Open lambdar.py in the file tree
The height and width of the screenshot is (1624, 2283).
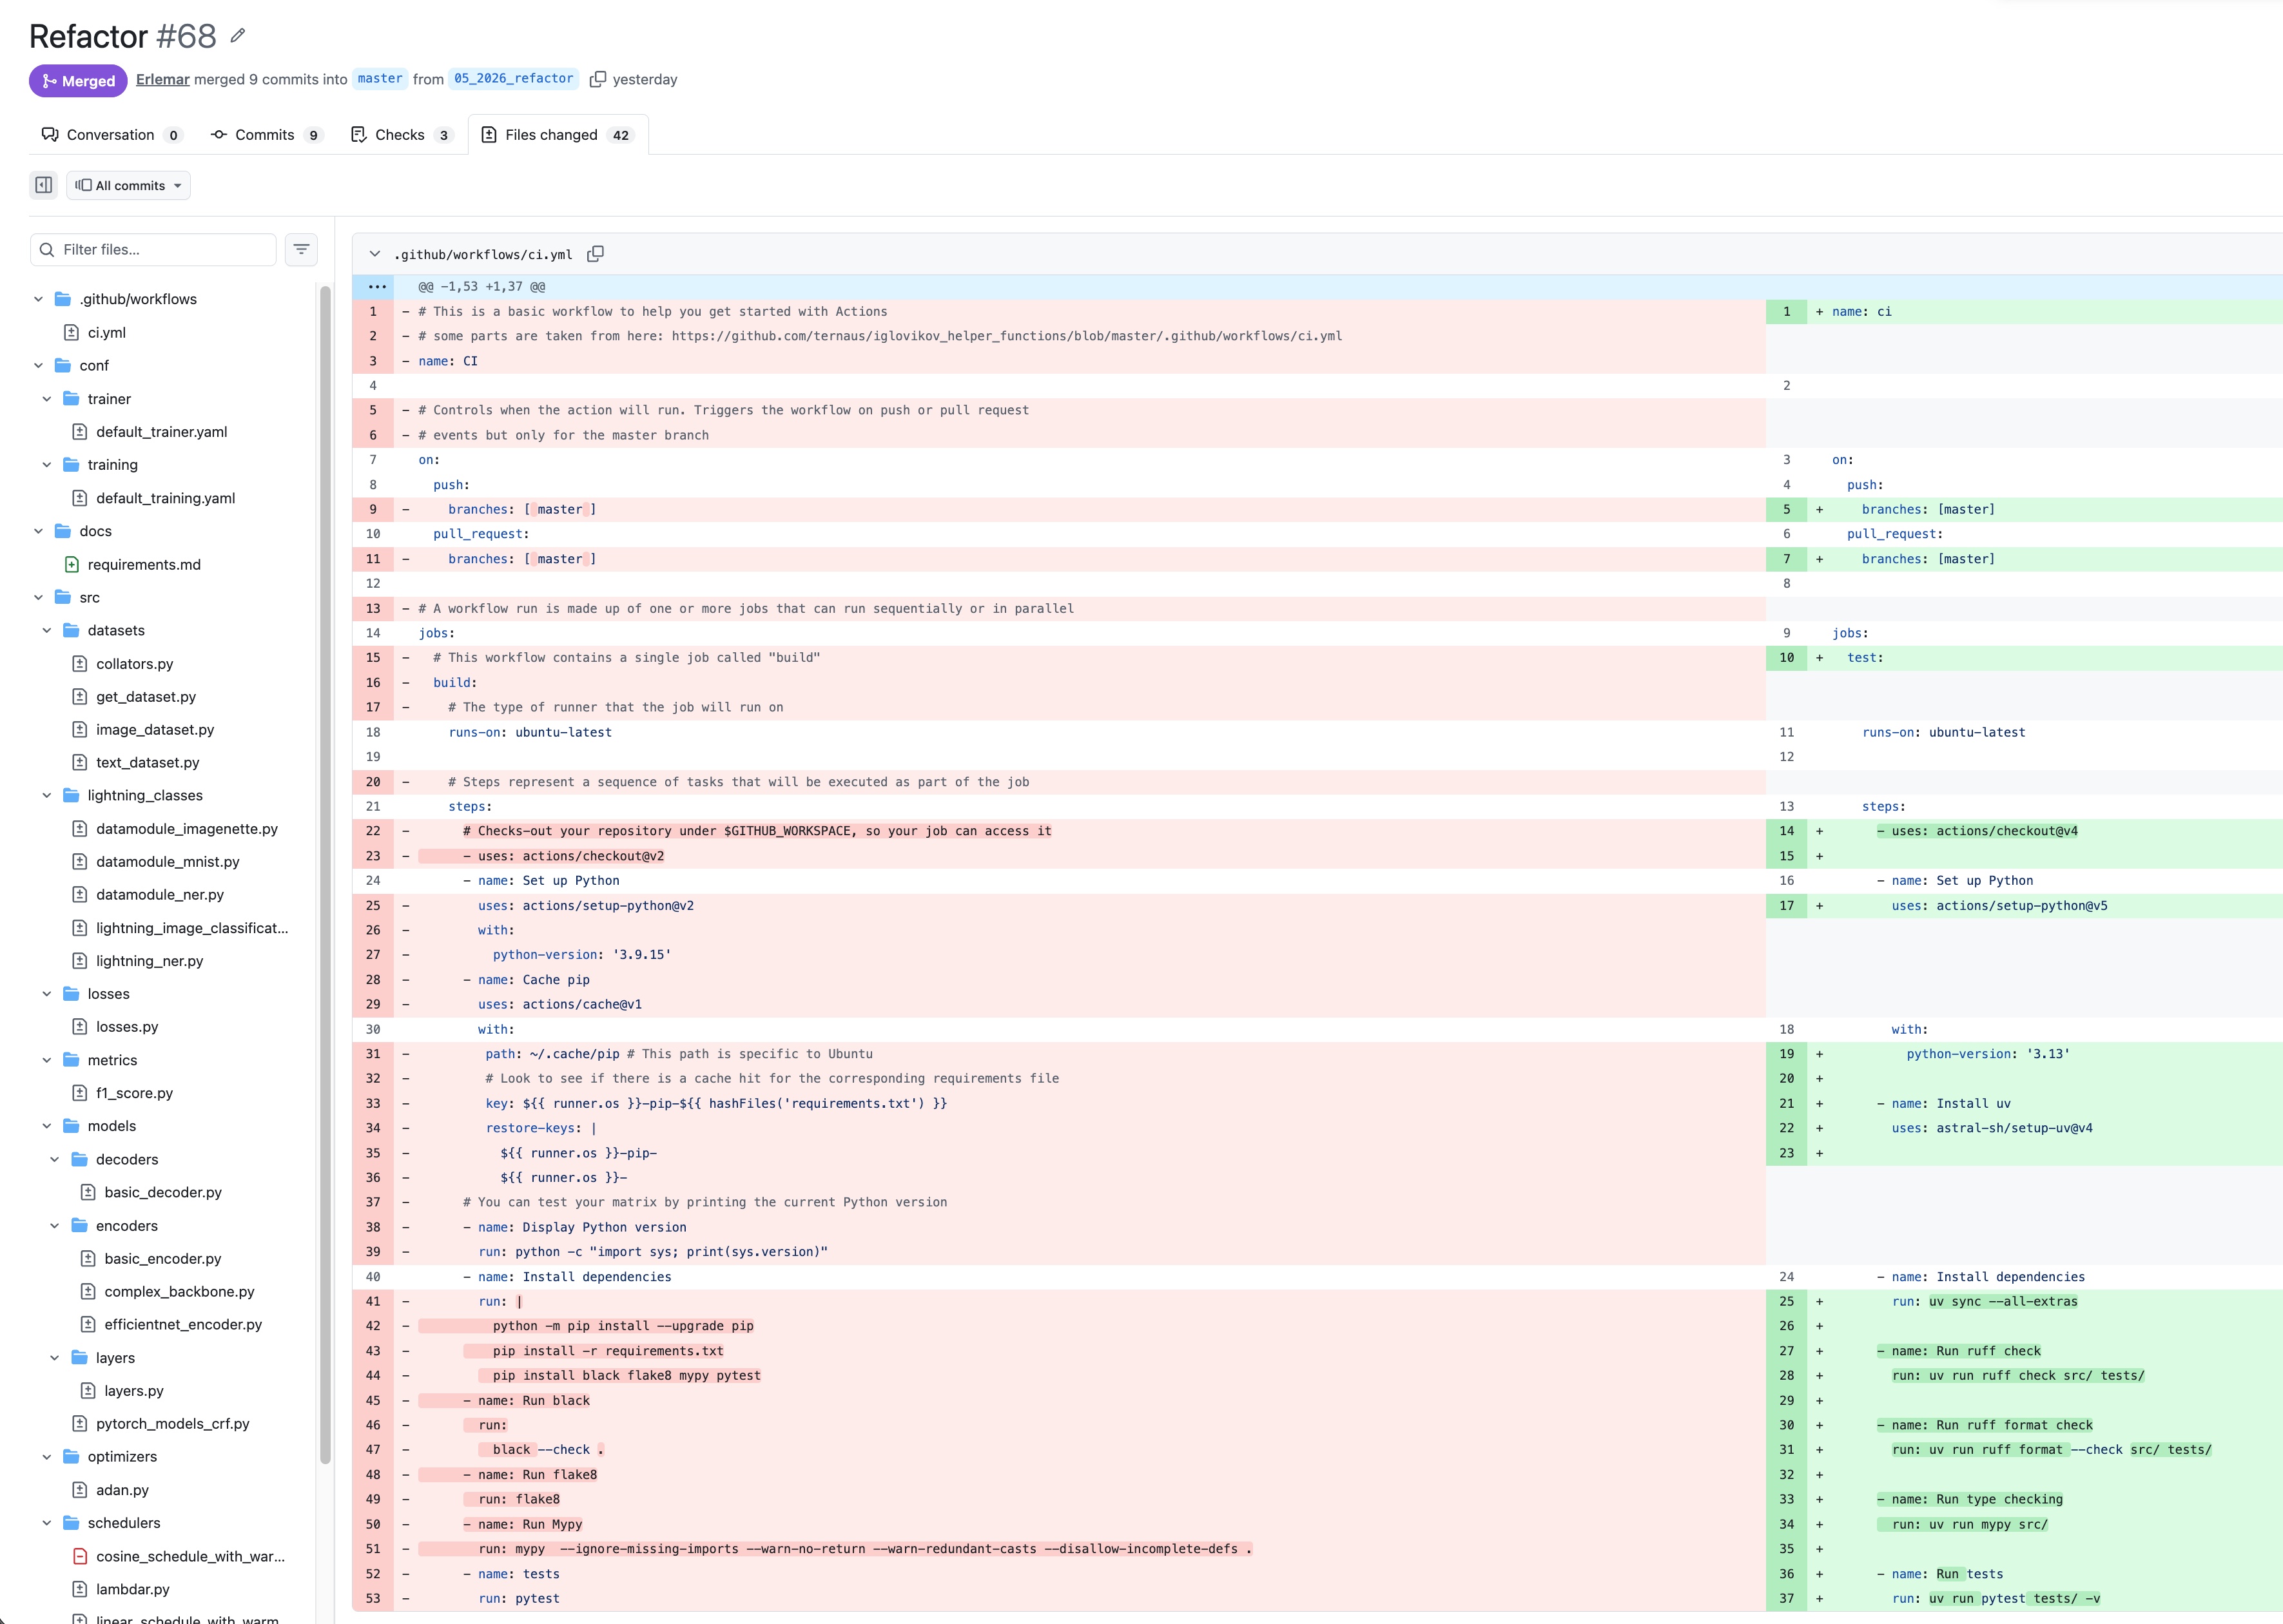[x=133, y=1589]
